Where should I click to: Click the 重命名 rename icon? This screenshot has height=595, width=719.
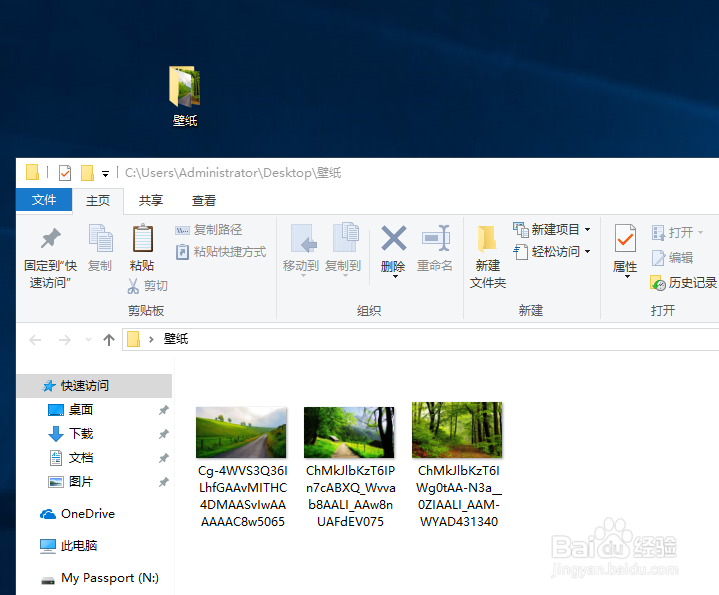[435, 238]
